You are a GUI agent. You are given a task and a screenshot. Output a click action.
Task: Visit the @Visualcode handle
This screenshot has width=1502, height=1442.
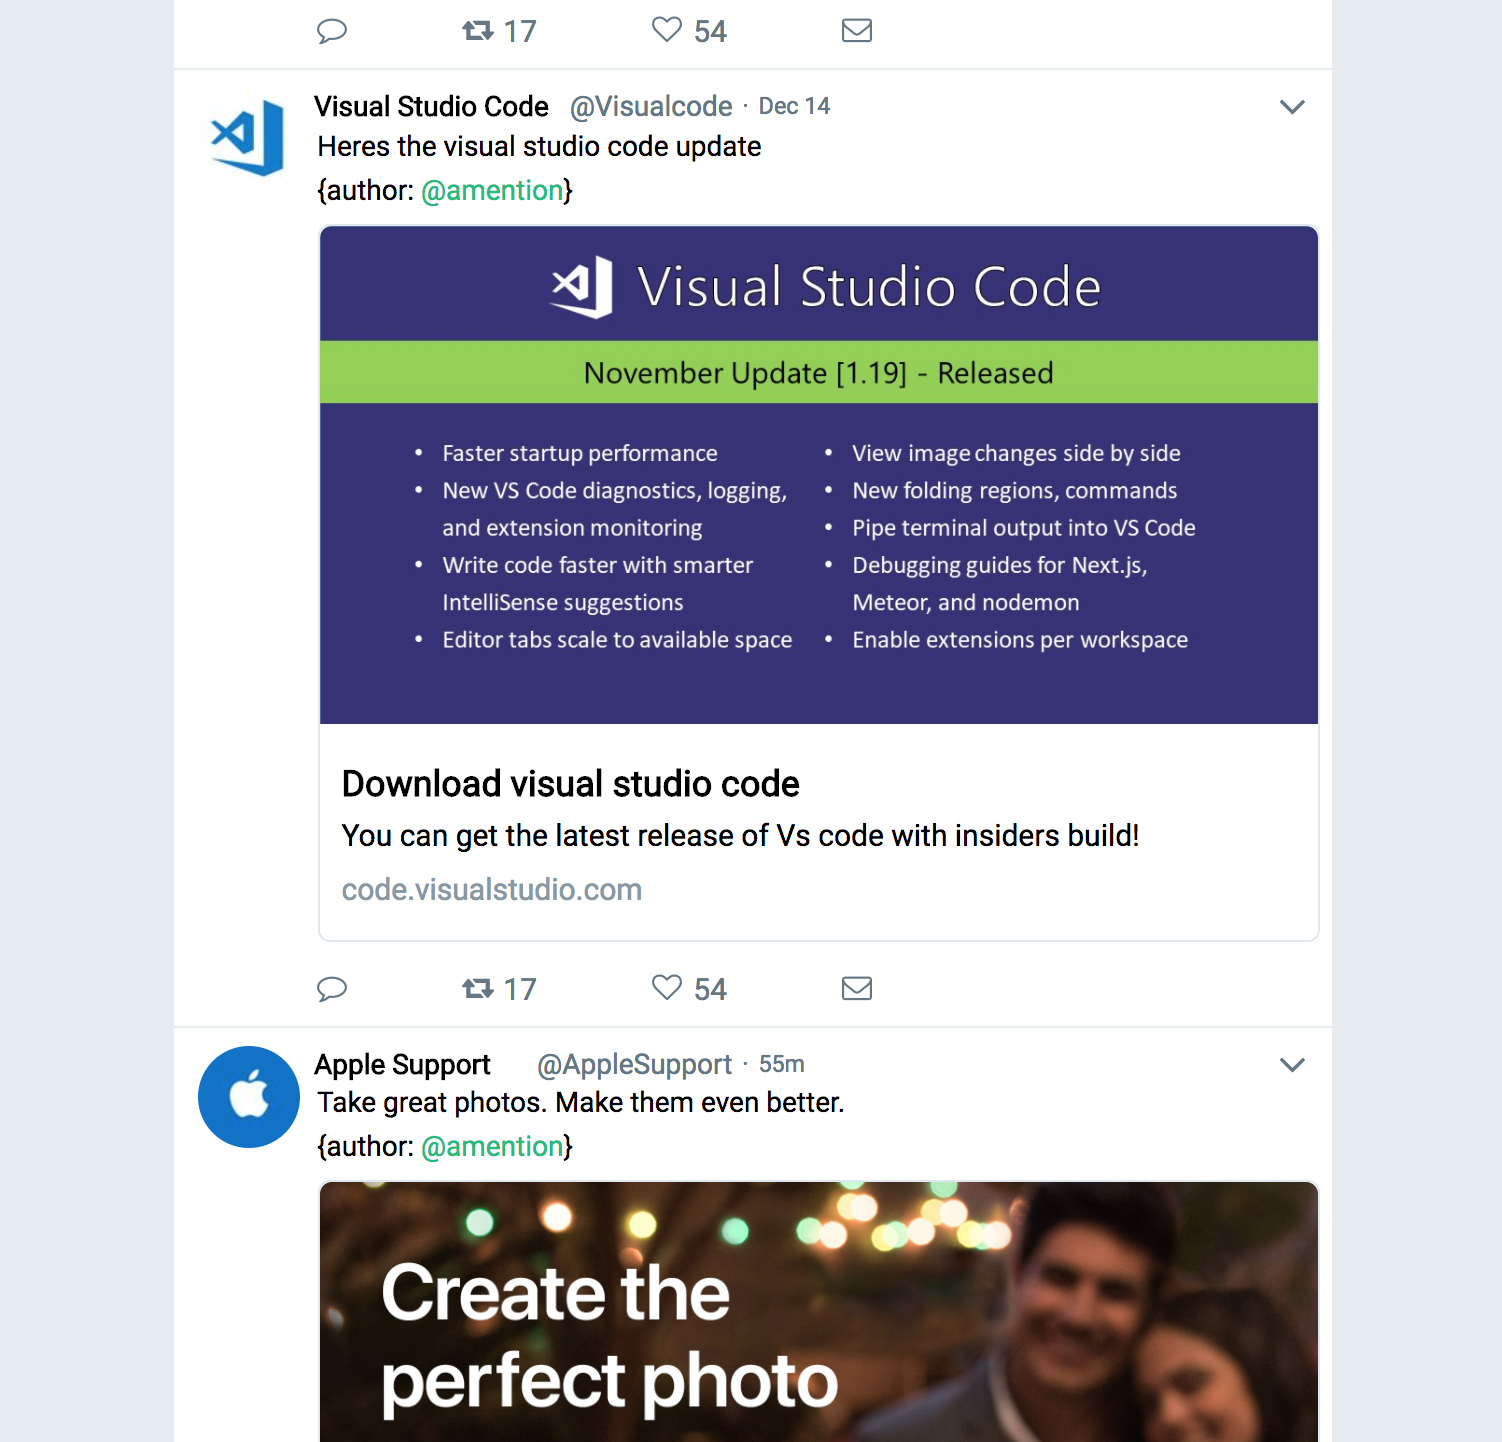coord(651,106)
